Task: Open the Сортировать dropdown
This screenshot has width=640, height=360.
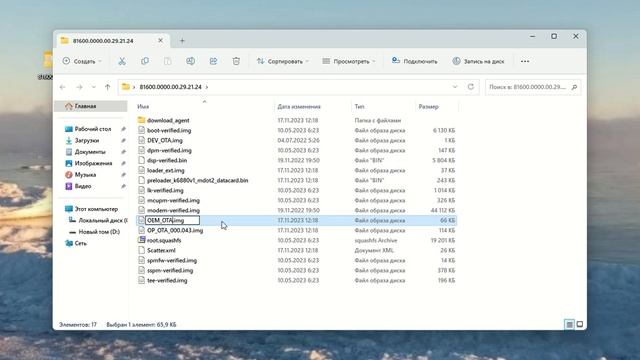Action: tap(282, 61)
